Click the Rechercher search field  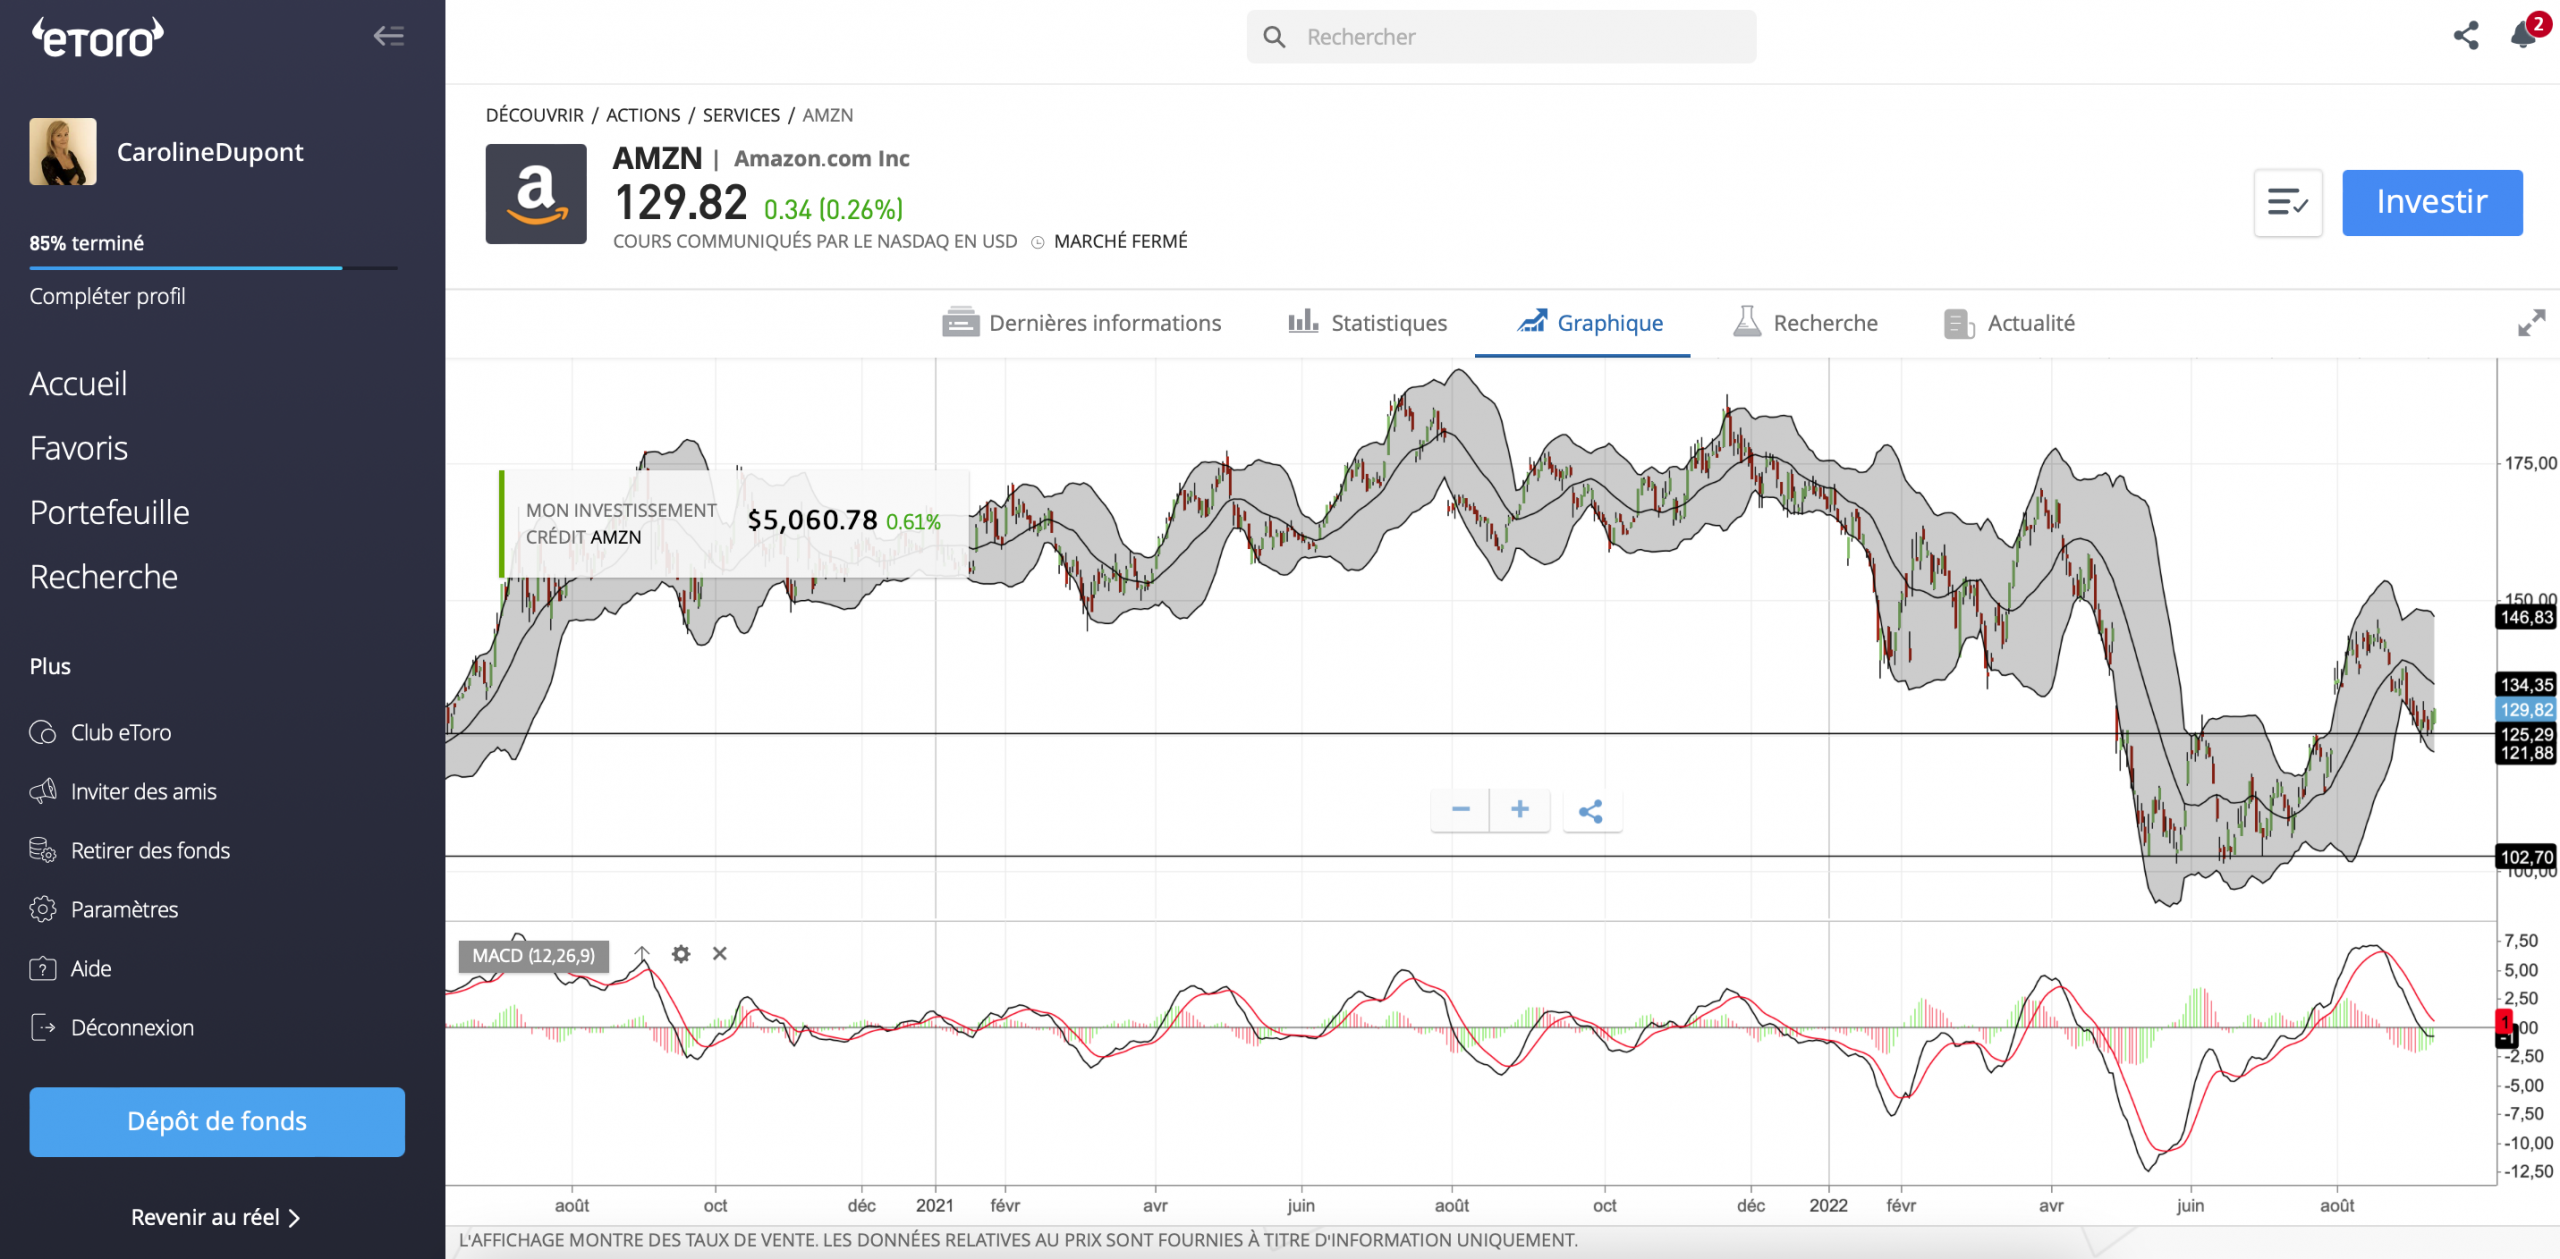[x=1501, y=37]
